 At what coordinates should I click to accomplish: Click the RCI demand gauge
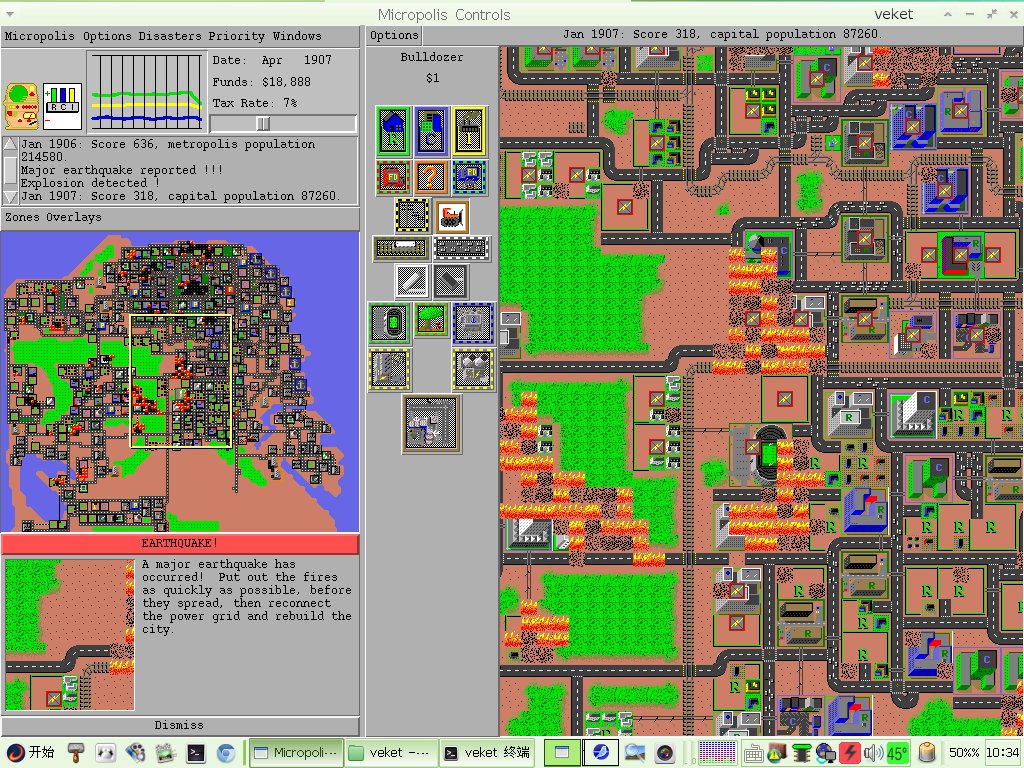click(x=63, y=106)
